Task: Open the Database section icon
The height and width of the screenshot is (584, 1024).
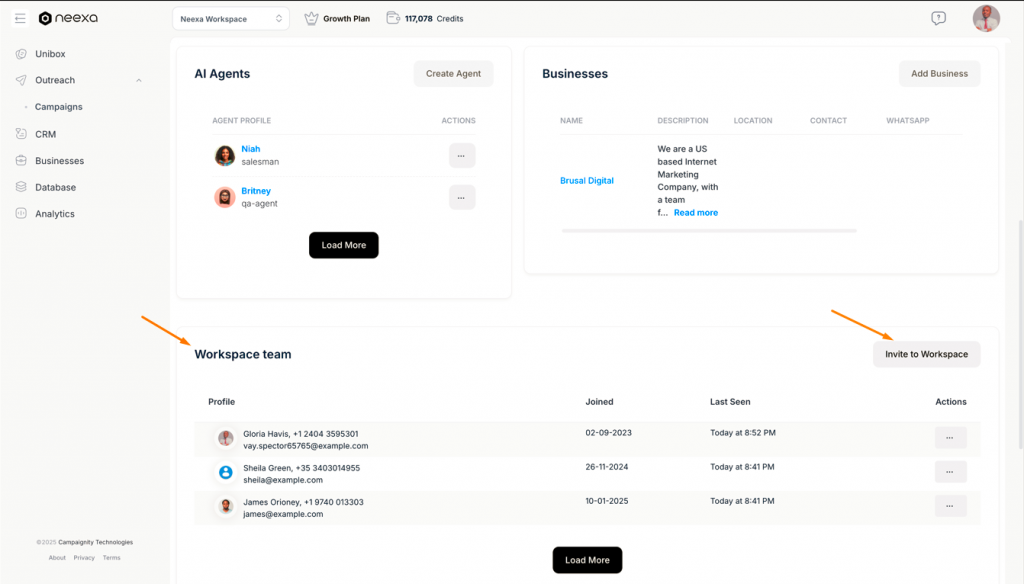Action: click(21, 187)
